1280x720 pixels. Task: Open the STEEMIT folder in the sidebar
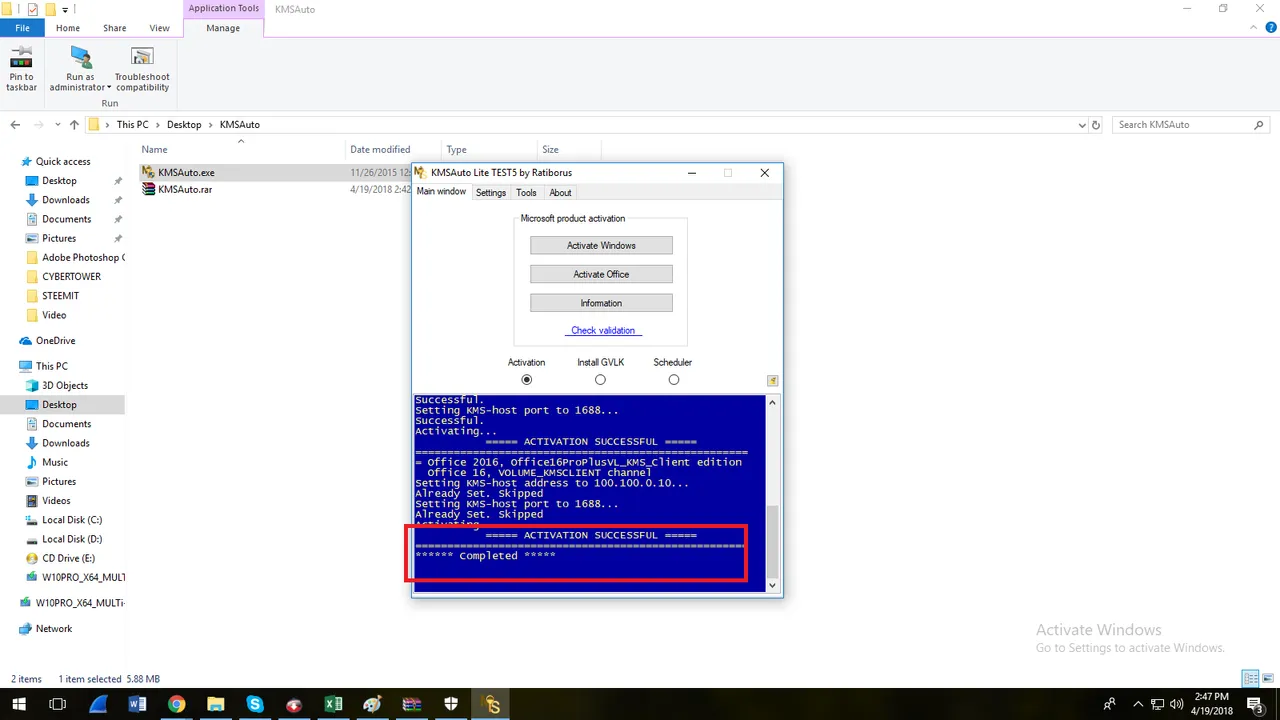60,295
